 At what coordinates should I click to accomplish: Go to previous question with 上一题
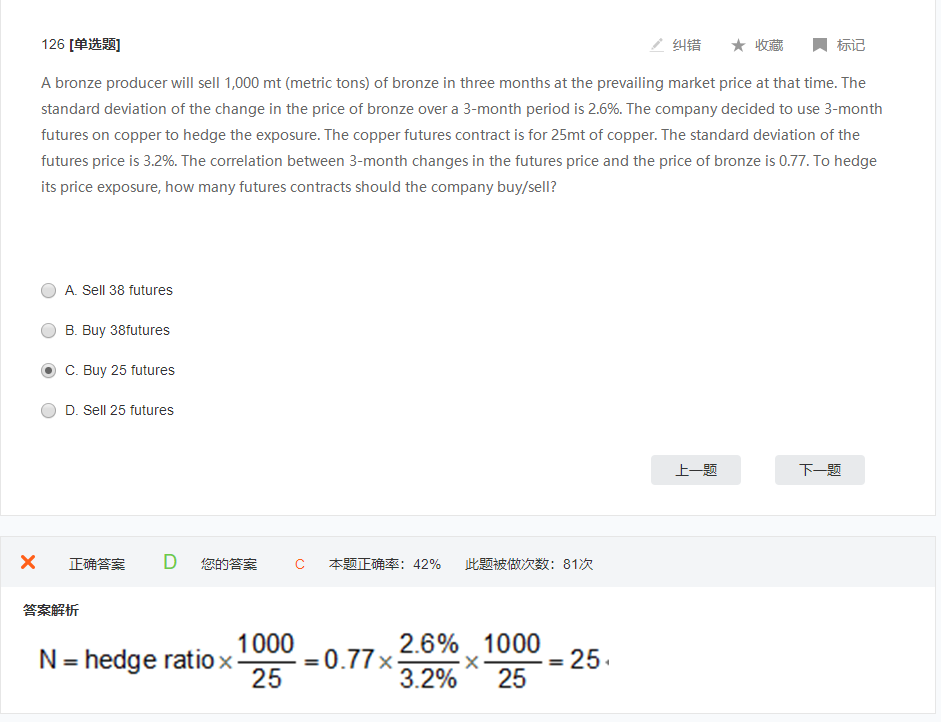coord(695,470)
